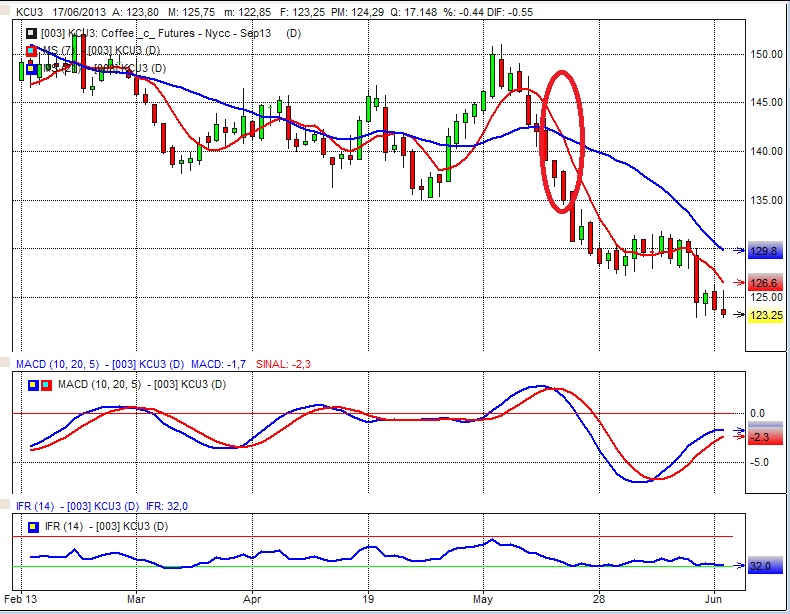Click the blue MACD legend square
This screenshot has height=614, width=790.
tap(33, 385)
